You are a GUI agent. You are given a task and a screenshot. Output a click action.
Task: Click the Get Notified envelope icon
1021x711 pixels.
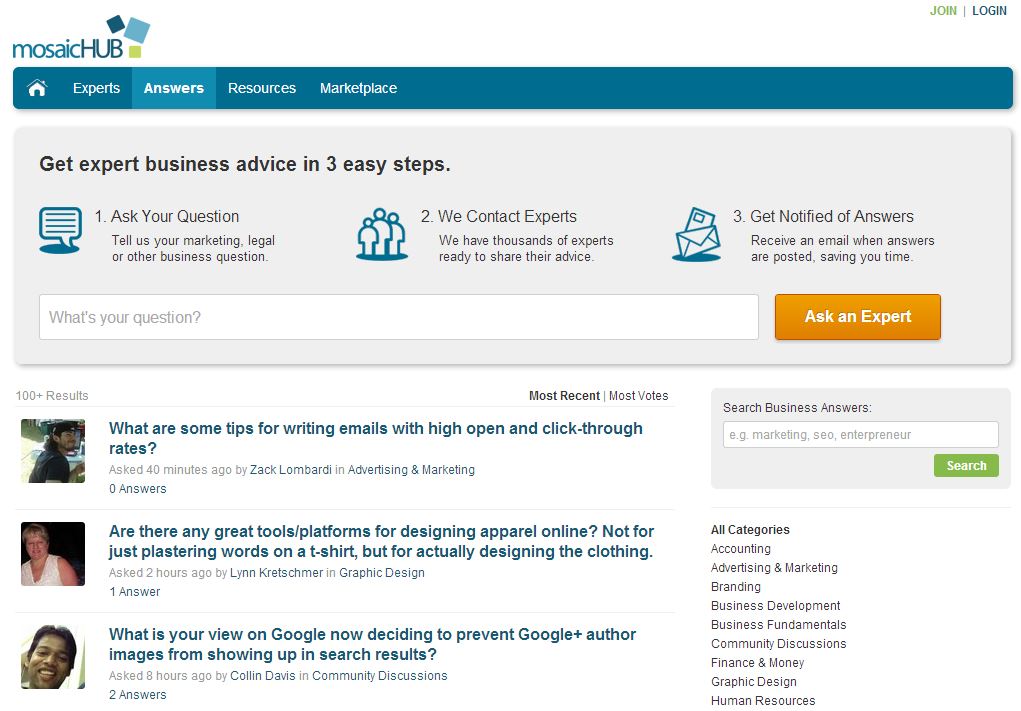[697, 235]
